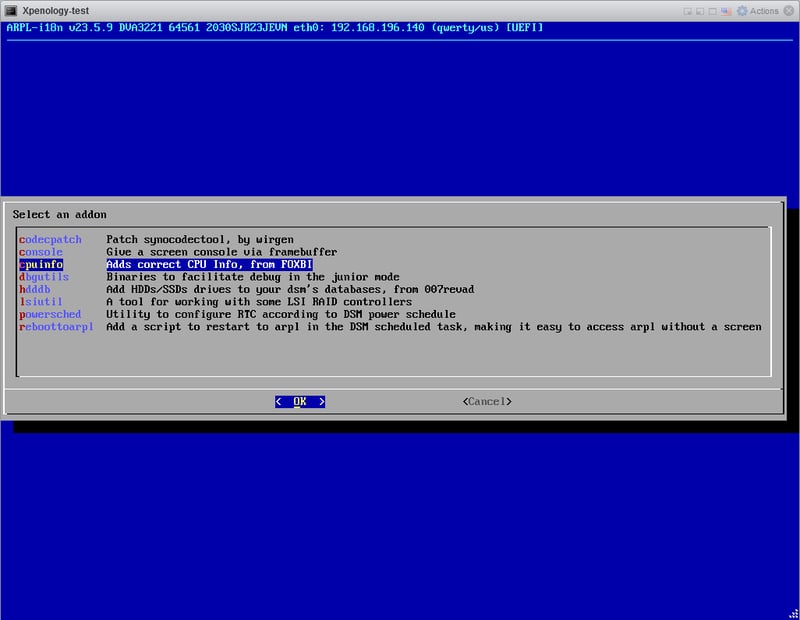This screenshot has width=800, height=620.
Task: Select the console addon entry
Action: (x=41, y=252)
